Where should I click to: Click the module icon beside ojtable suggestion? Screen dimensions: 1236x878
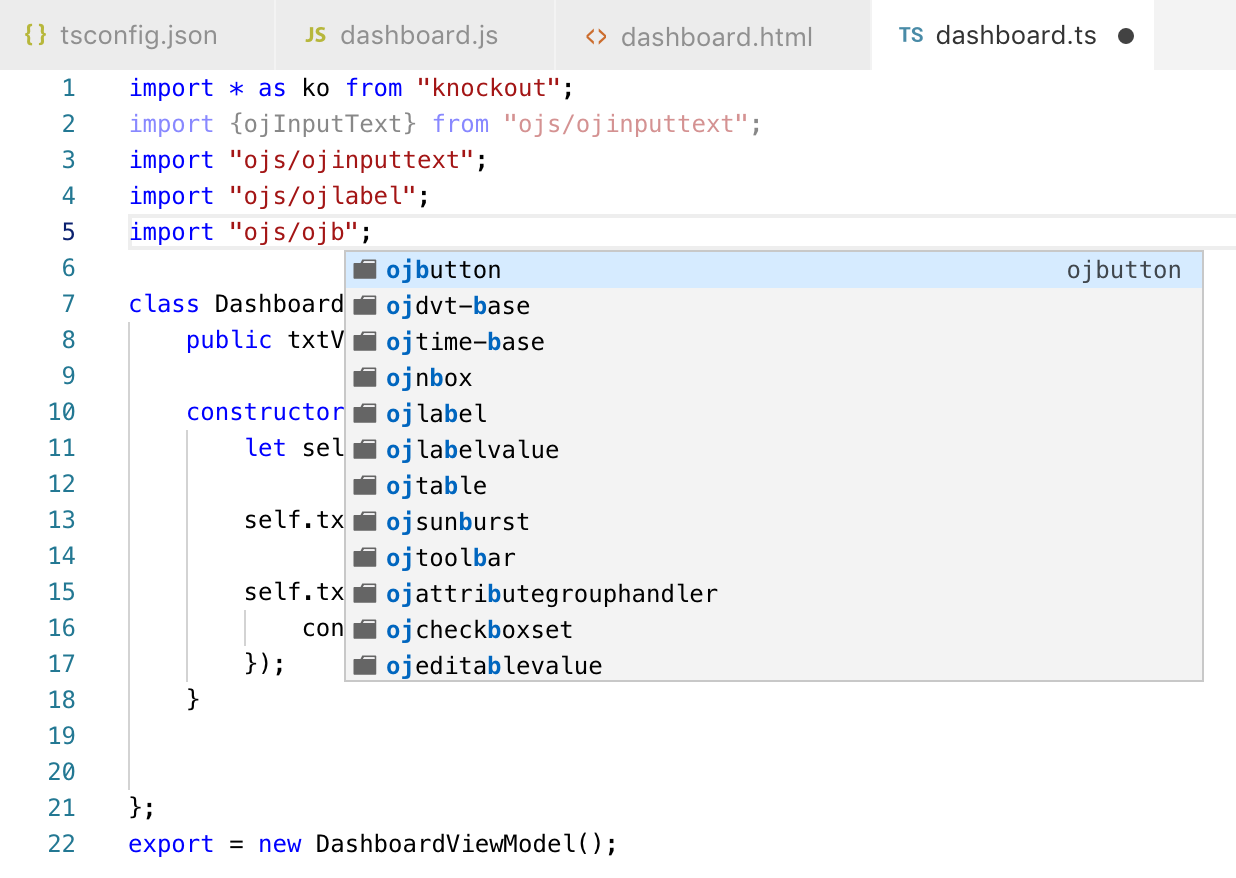[x=365, y=485]
